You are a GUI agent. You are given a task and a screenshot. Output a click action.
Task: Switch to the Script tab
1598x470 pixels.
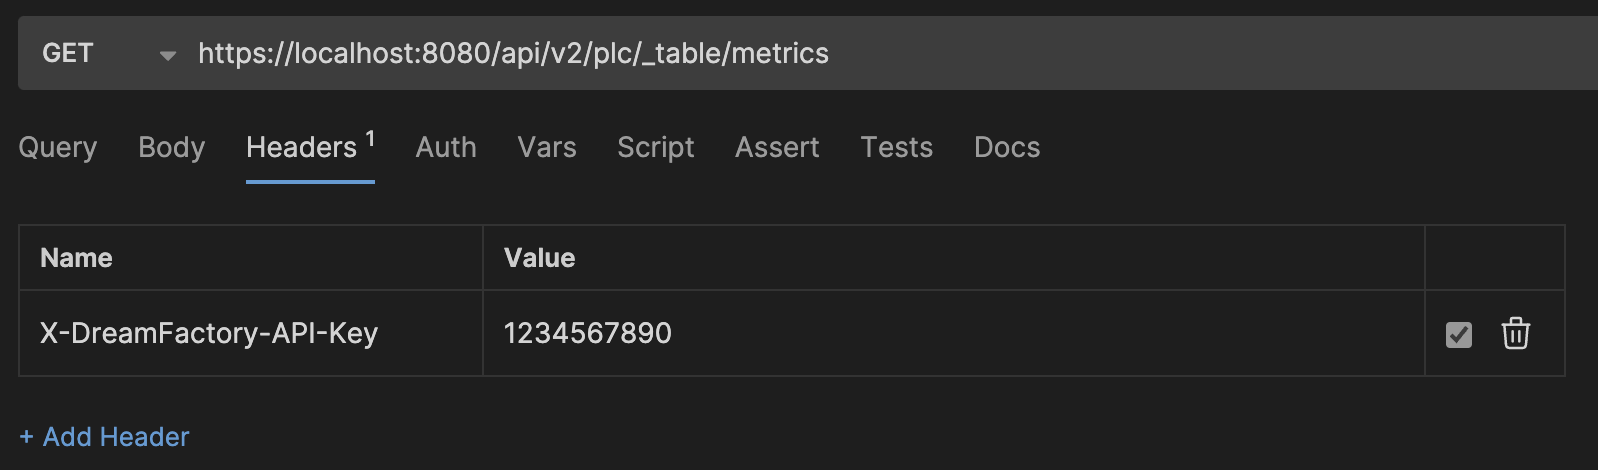tap(656, 147)
